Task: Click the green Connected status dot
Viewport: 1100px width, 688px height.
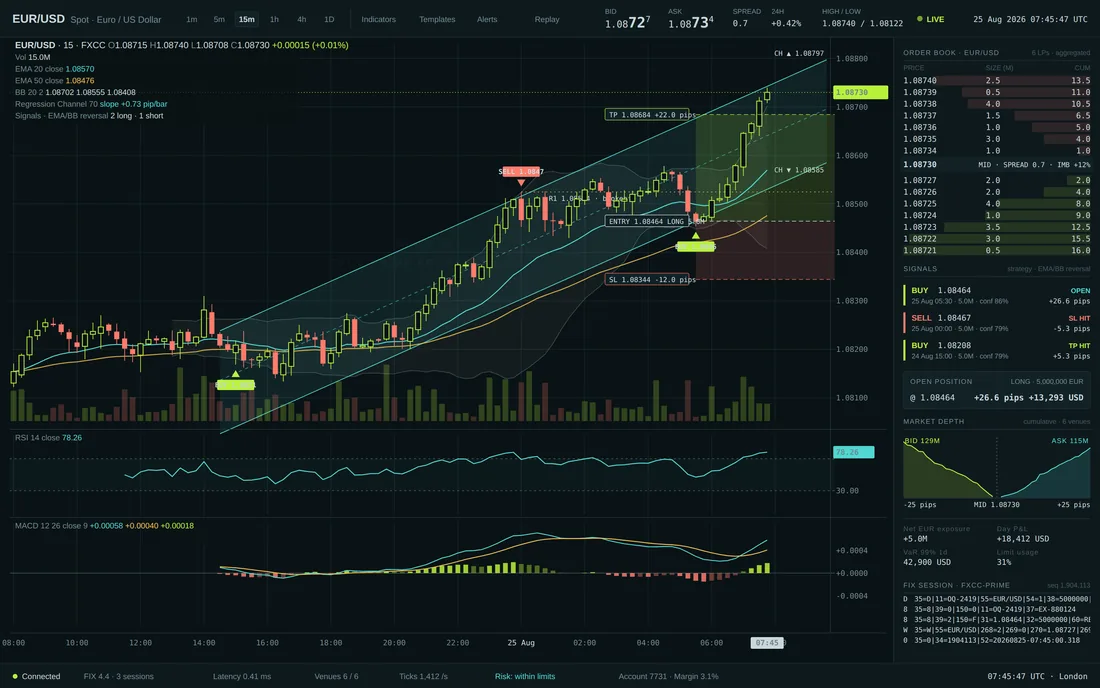Action: click(x=15, y=677)
